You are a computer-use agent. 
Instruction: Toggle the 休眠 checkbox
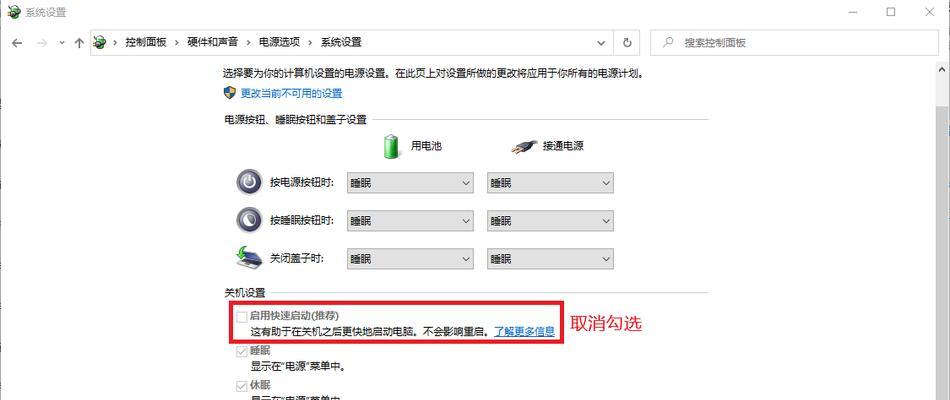(x=242, y=385)
